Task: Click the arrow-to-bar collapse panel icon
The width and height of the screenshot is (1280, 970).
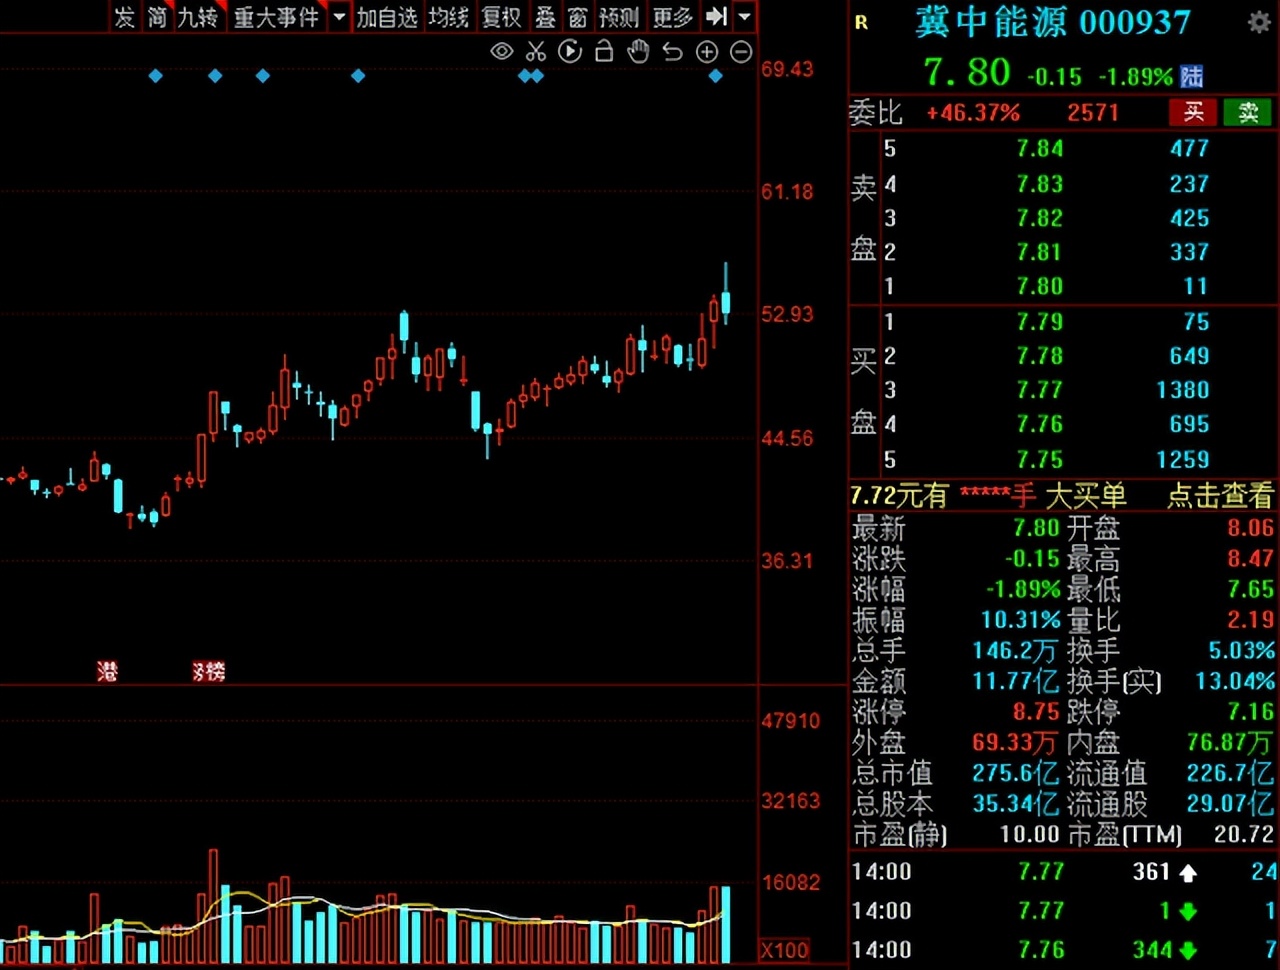Action: point(716,17)
